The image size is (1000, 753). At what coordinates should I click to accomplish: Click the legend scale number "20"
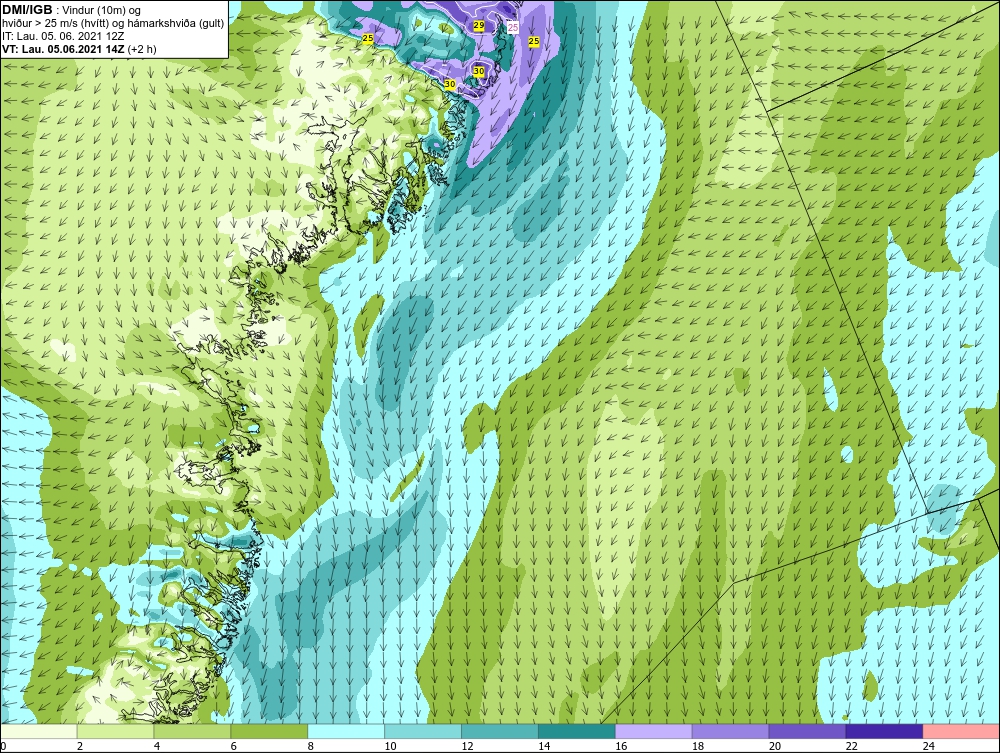click(775, 746)
